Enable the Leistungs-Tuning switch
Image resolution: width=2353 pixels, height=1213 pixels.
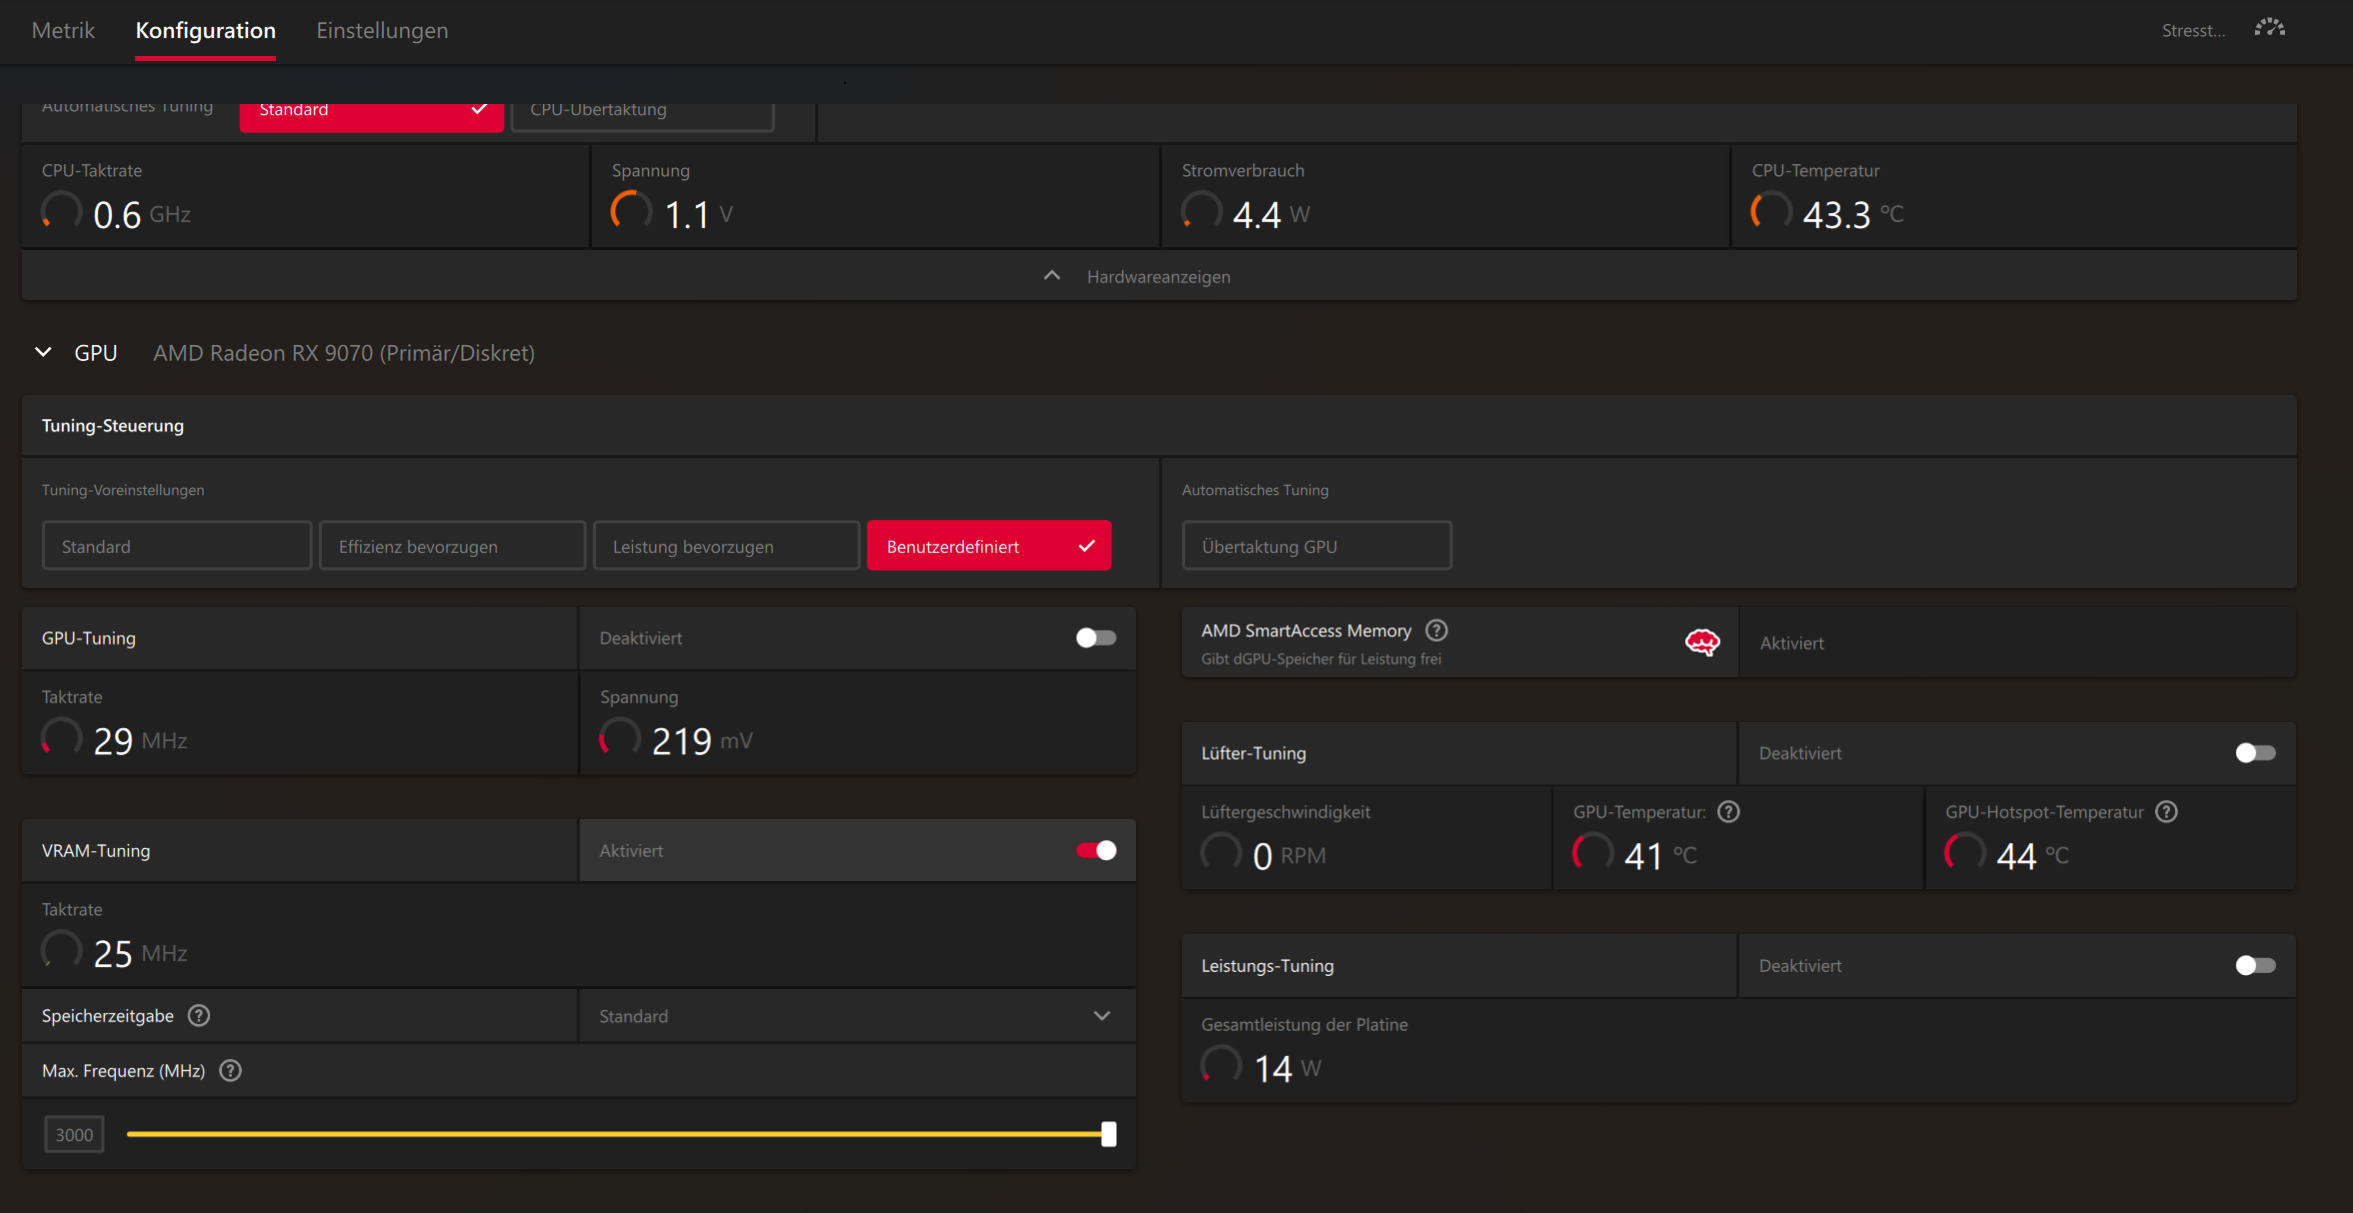tap(2255, 966)
